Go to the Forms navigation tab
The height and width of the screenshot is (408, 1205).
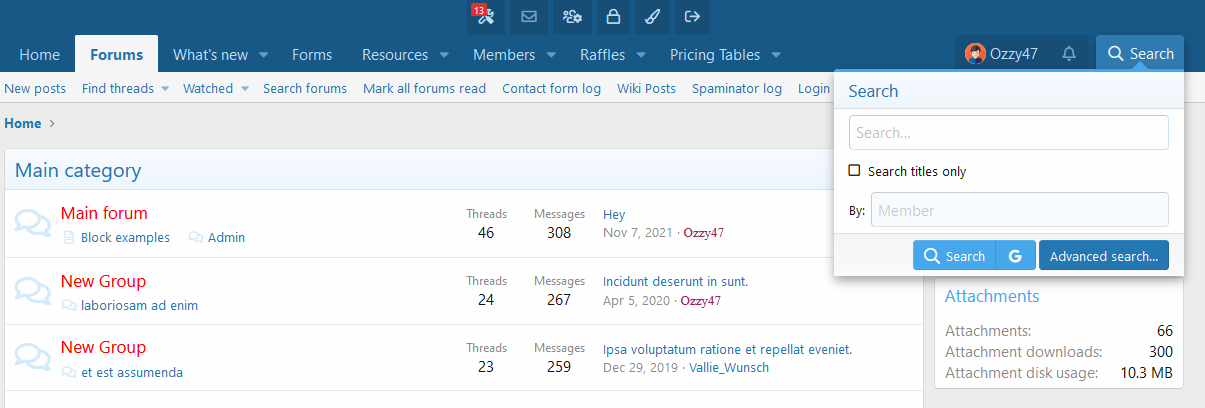[x=312, y=55]
